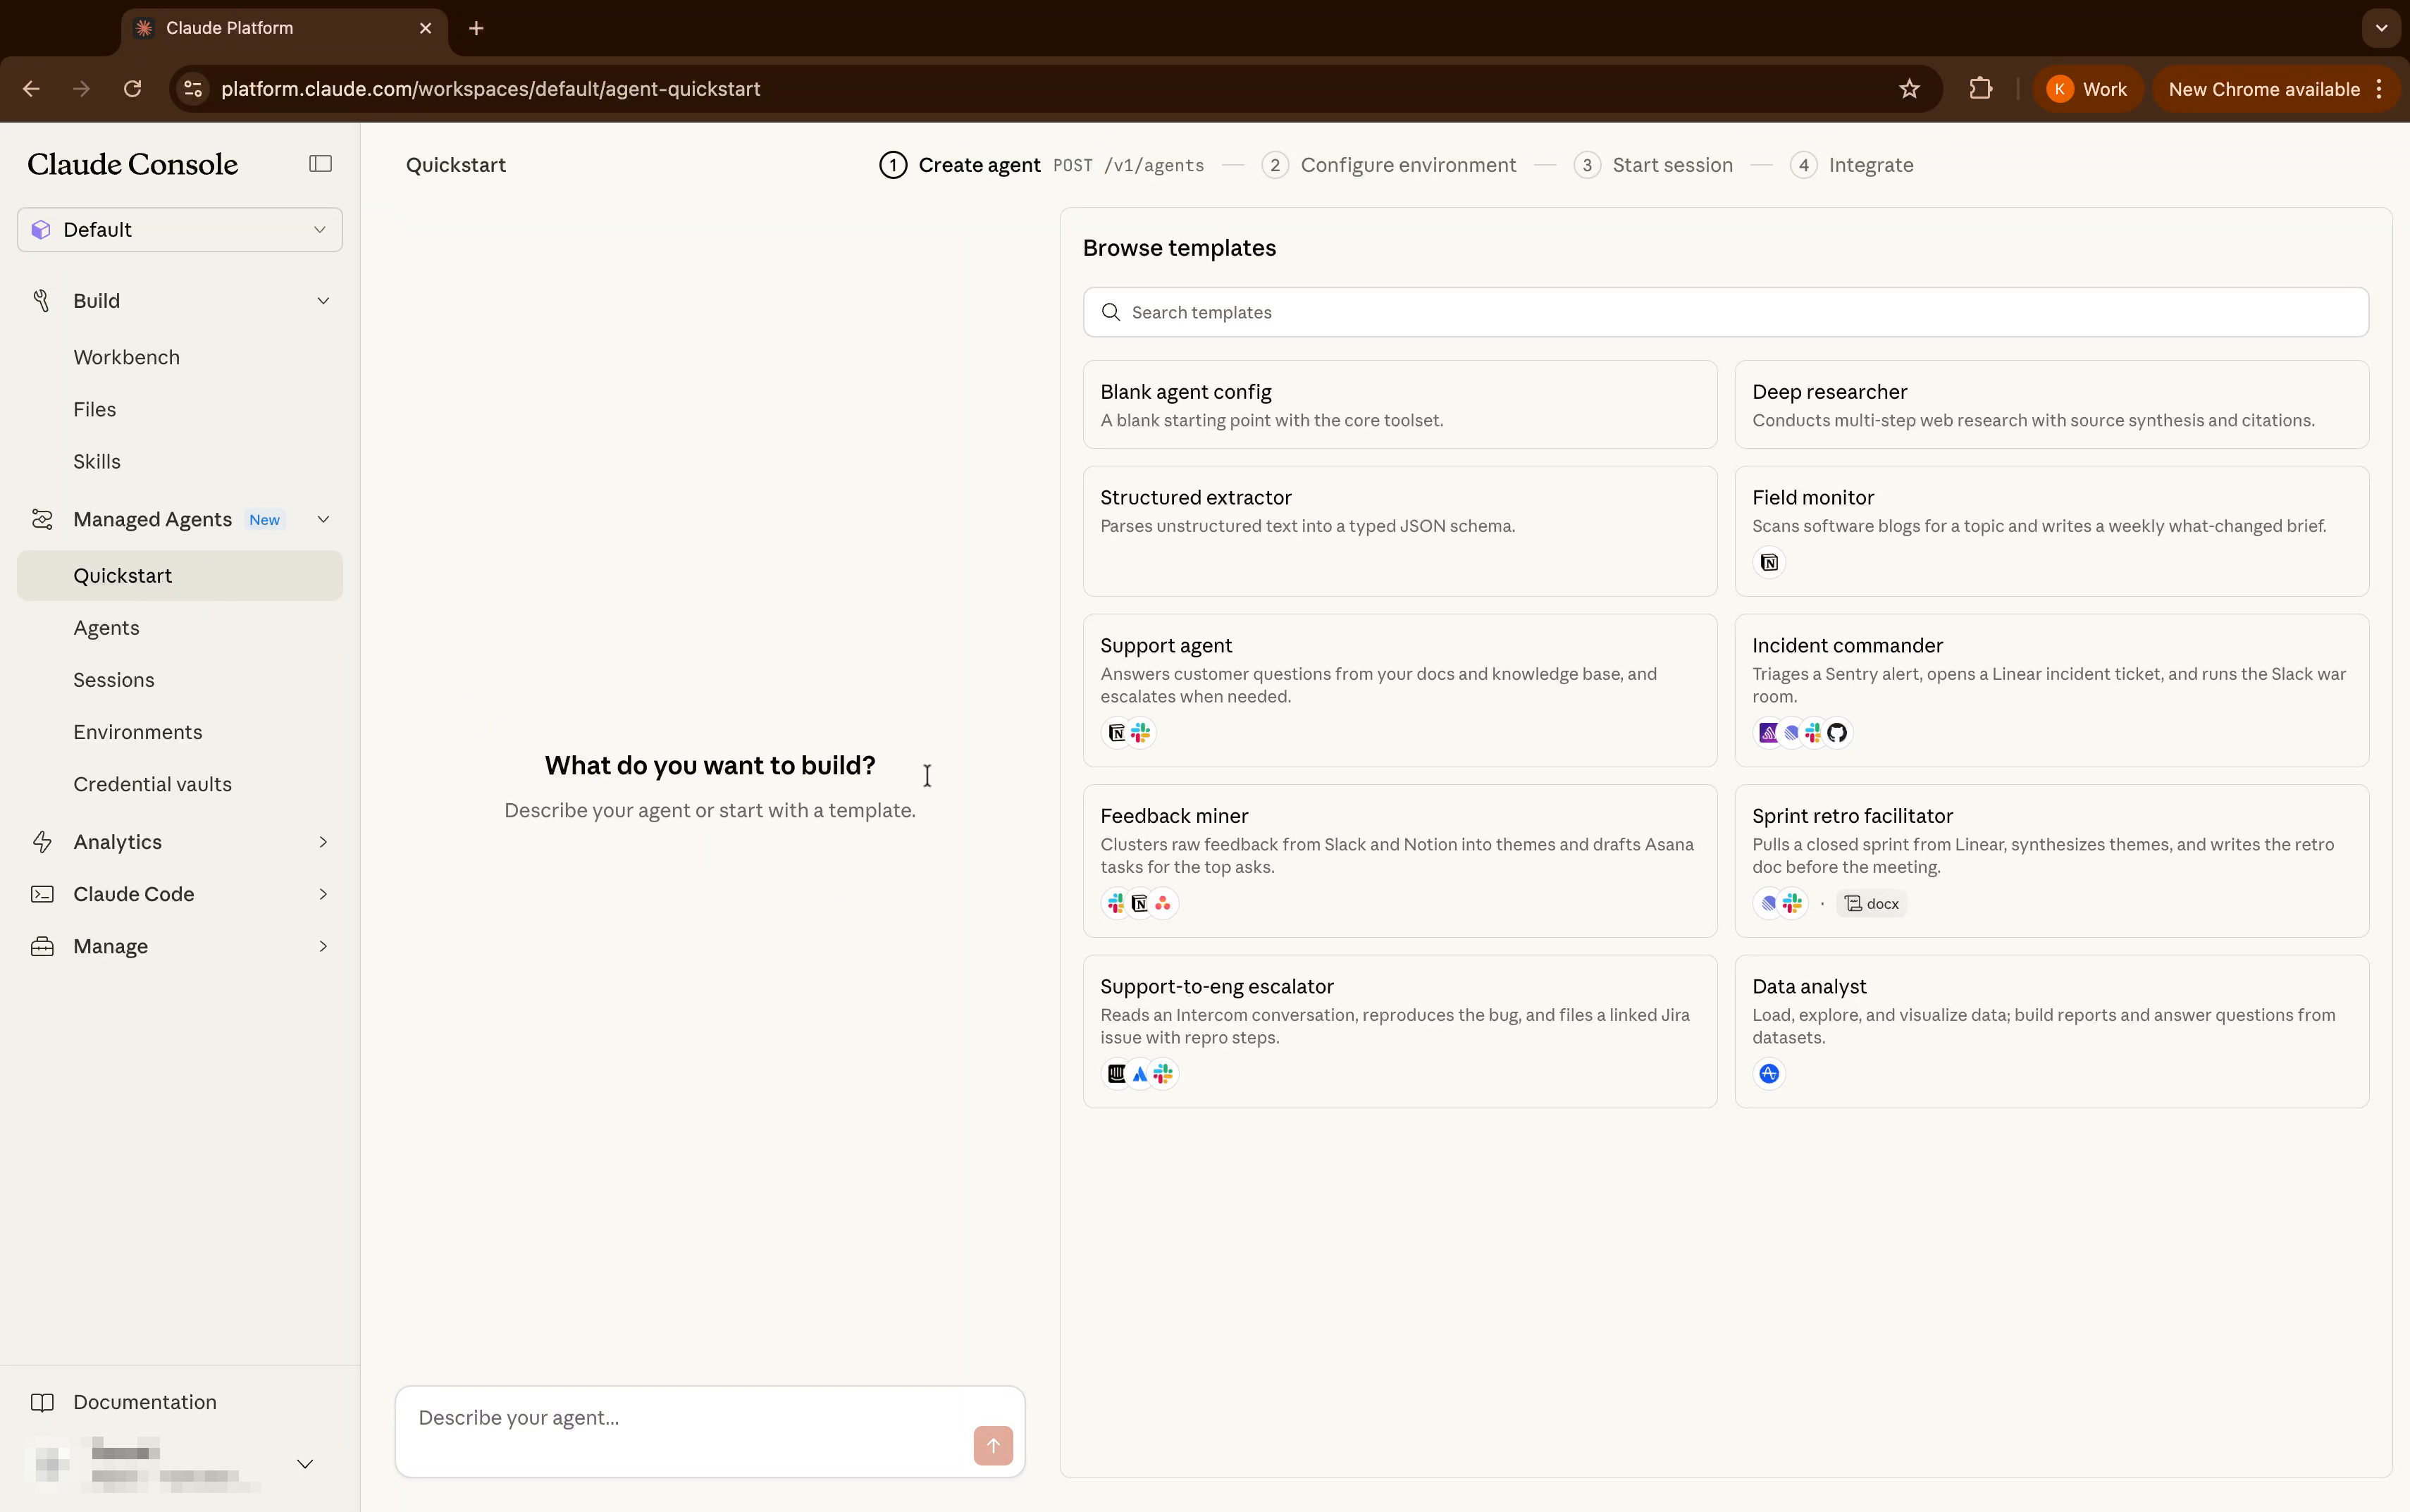The width and height of the screenshot is (2410, 1512).
Task: Click the Analytics lightning icon
Action: click(42, 842)
